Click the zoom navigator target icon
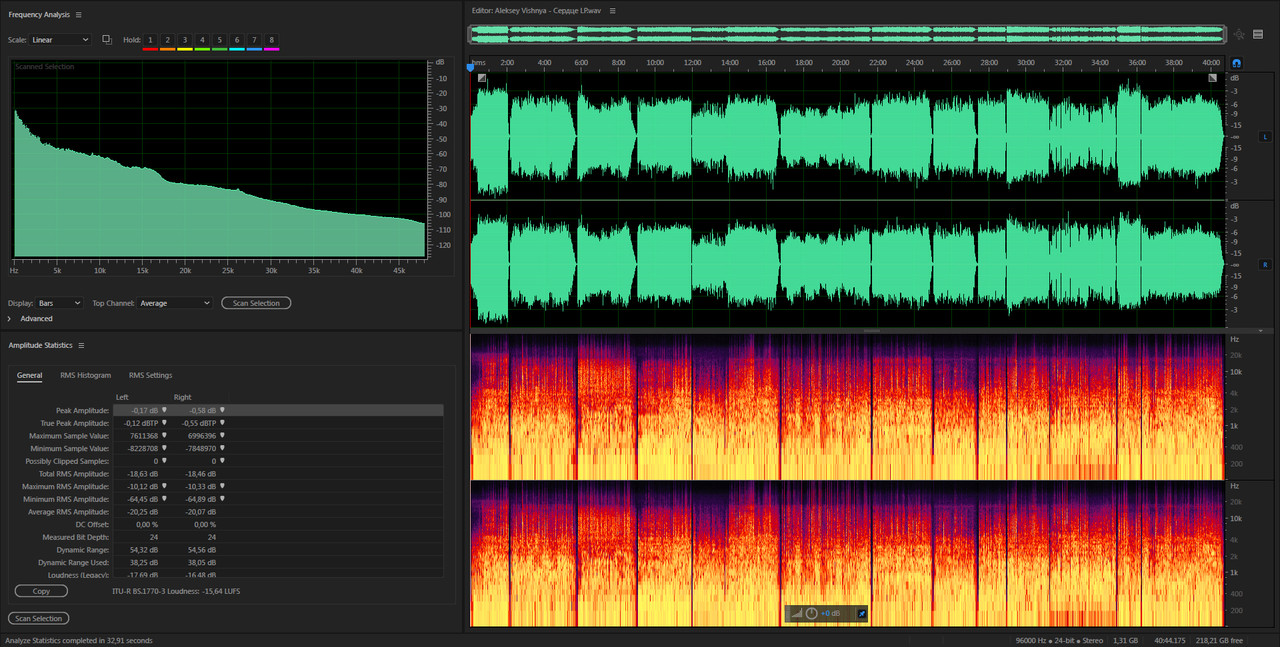The image size is (1280, 647). point(1239,34)
